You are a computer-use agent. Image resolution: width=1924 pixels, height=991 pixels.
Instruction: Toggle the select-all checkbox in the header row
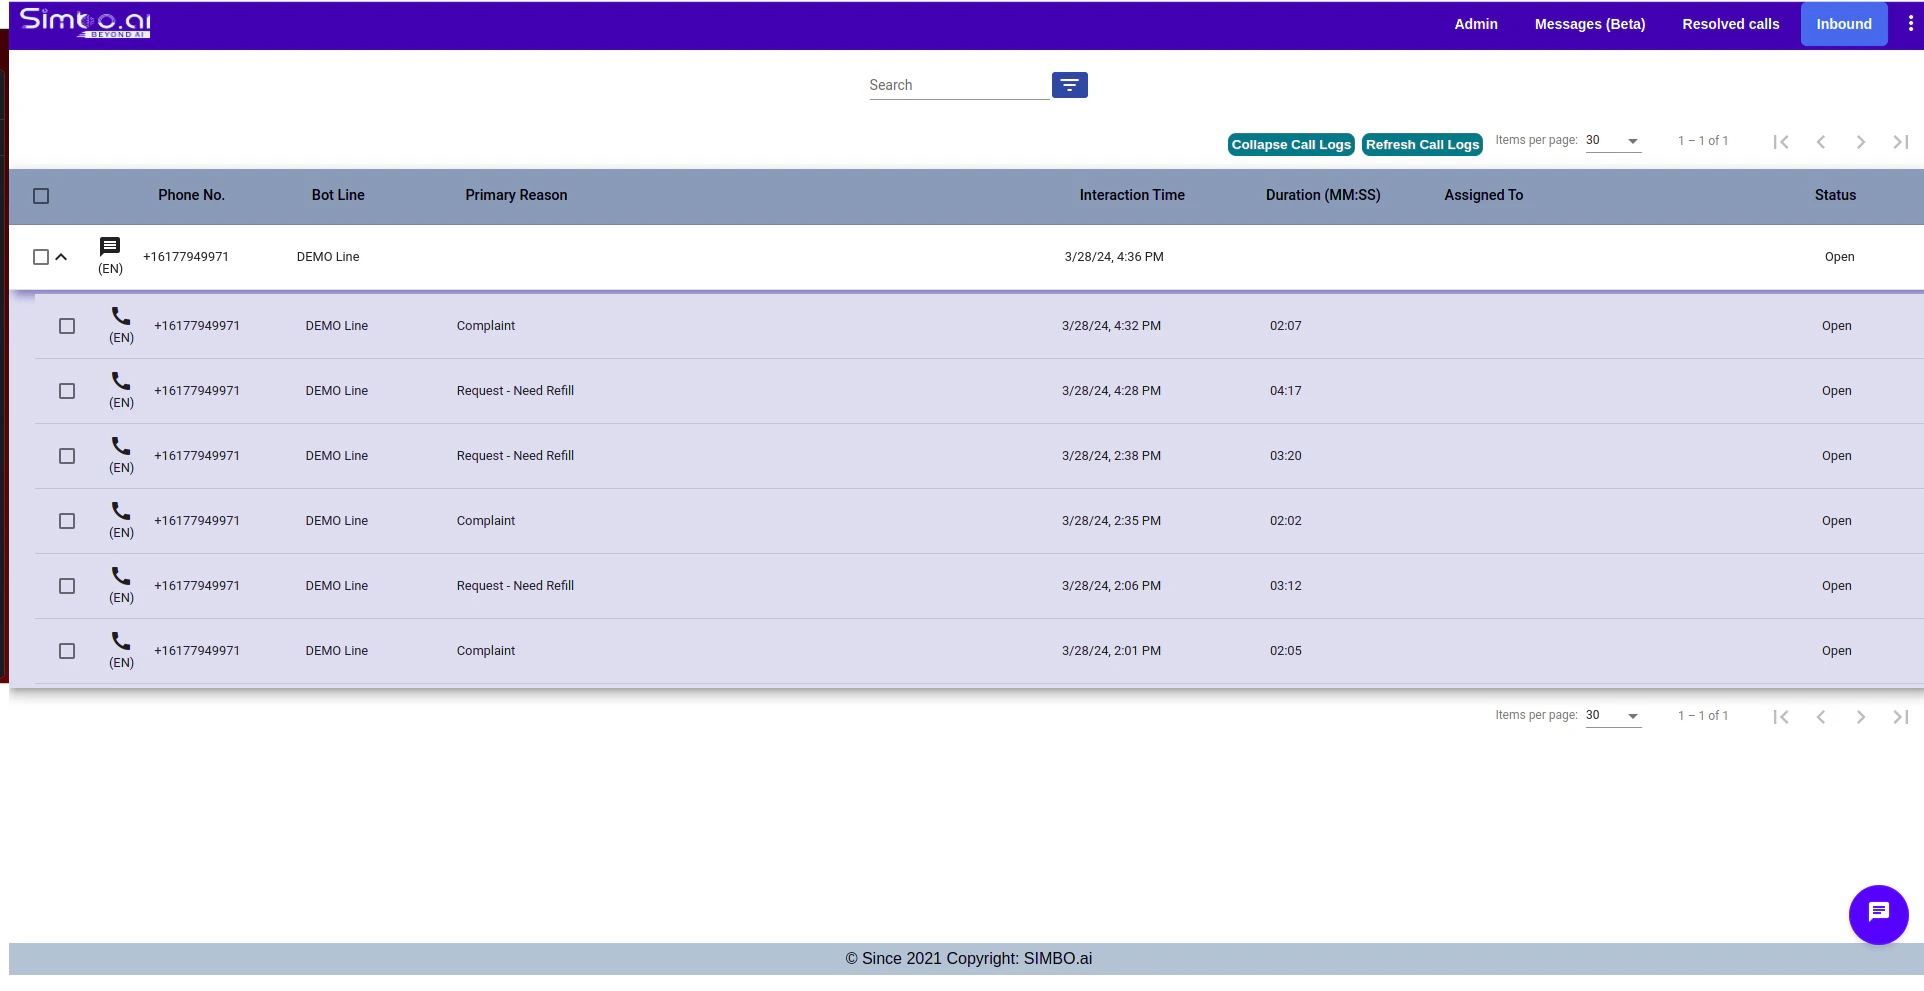[41, 196]
